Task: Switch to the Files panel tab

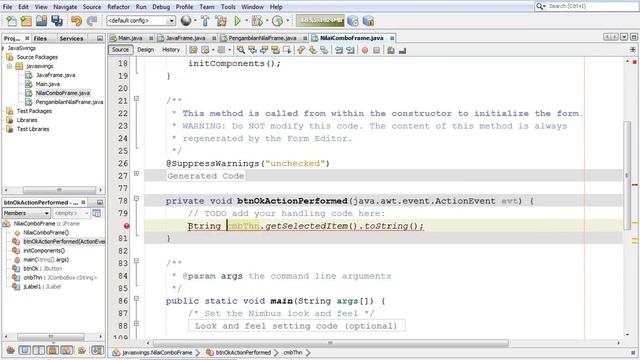Action: pos(40,38)
